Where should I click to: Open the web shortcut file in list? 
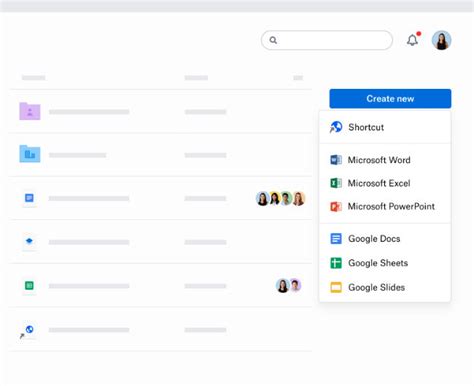(x=27, y=331)
